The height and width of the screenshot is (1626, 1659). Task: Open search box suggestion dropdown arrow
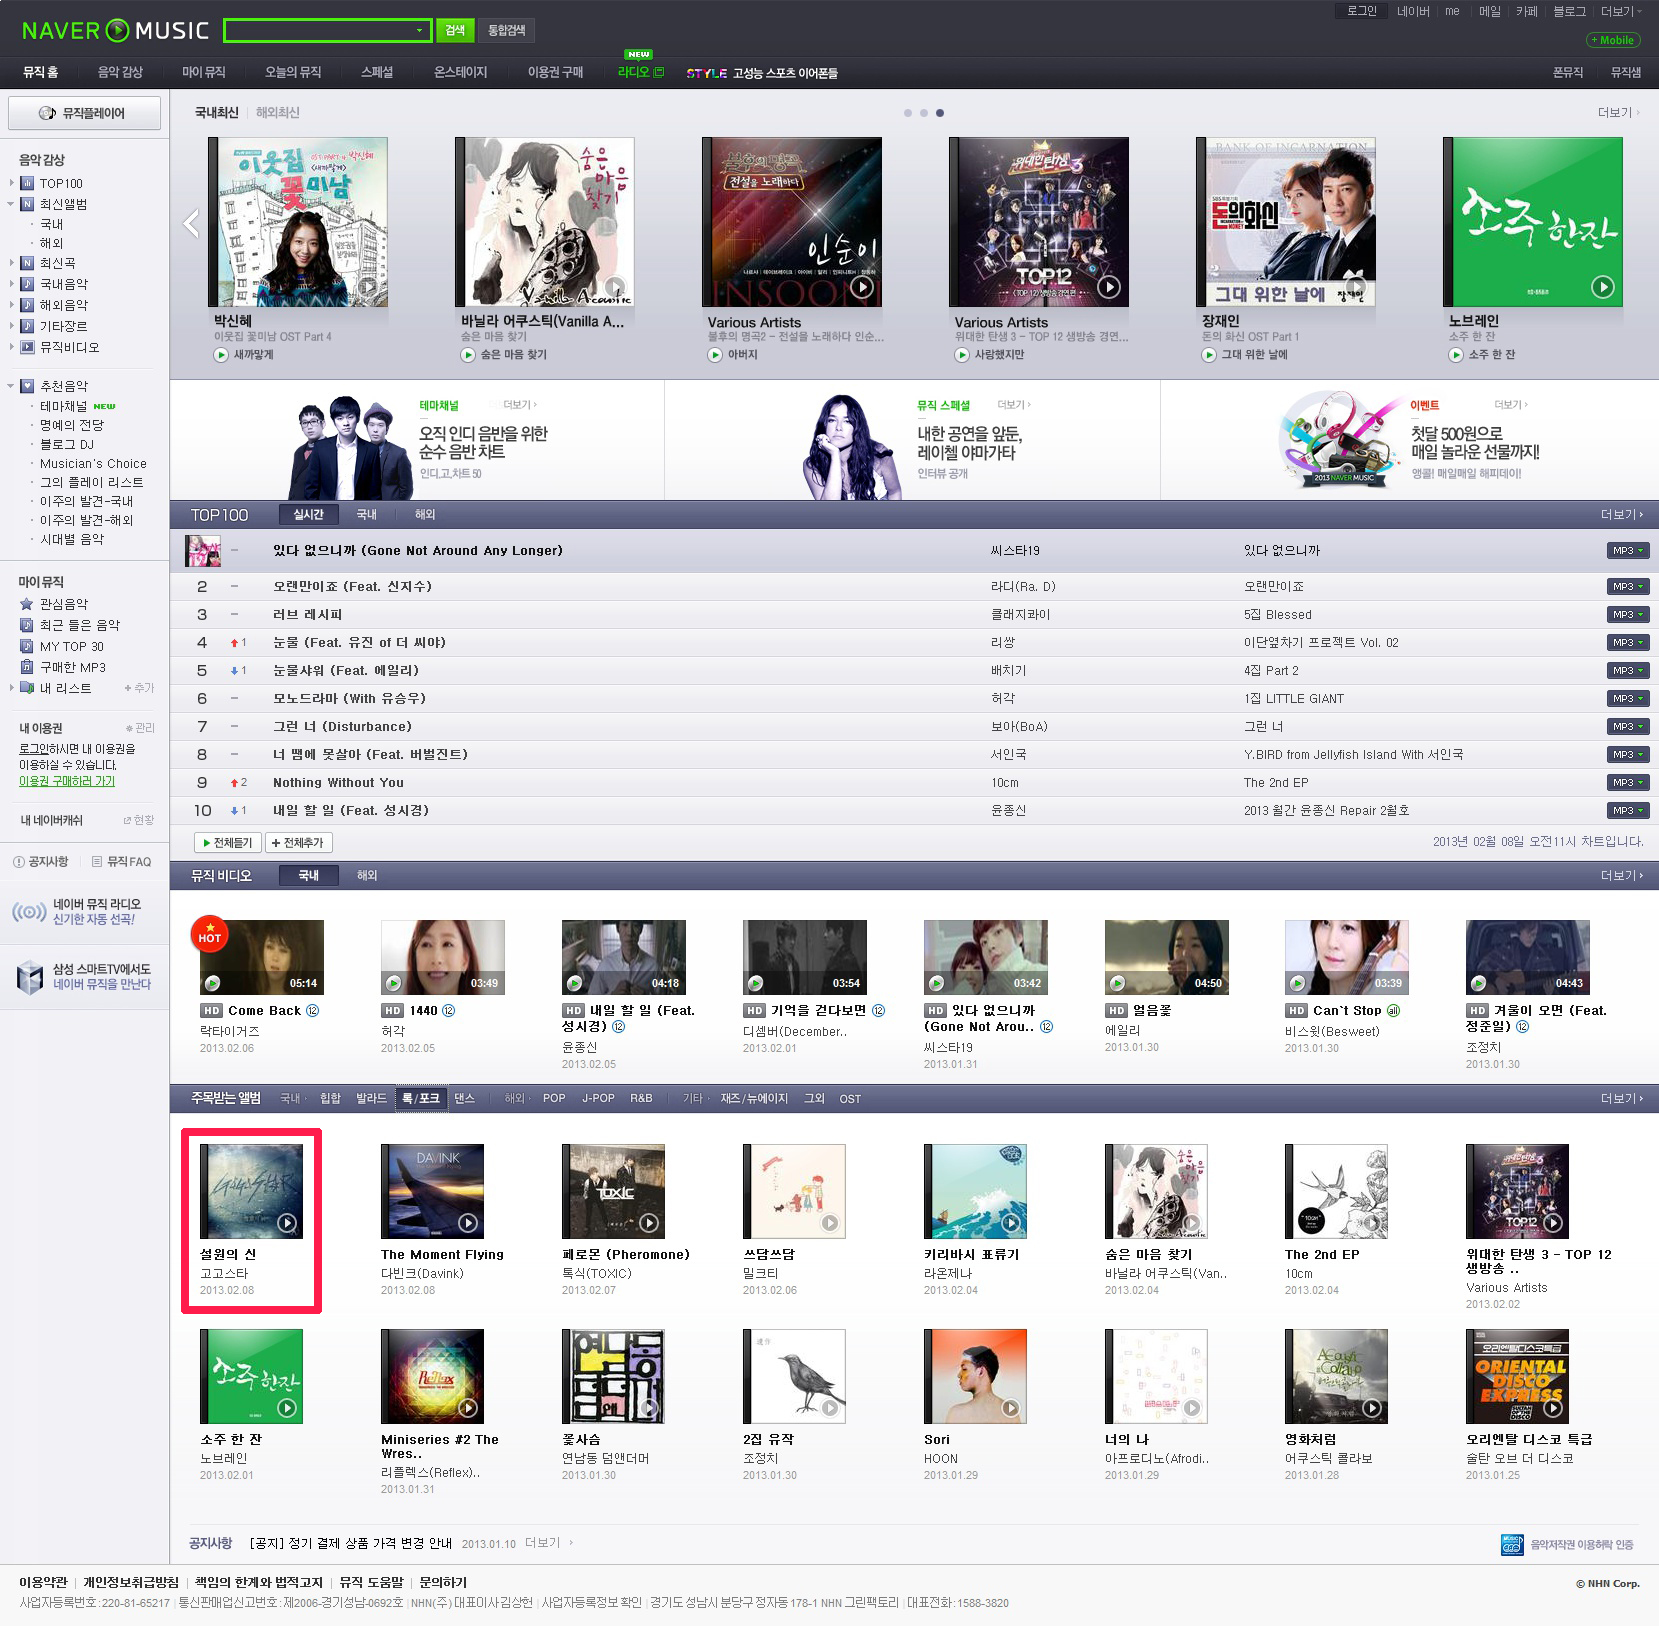click(x=419, y=31)
